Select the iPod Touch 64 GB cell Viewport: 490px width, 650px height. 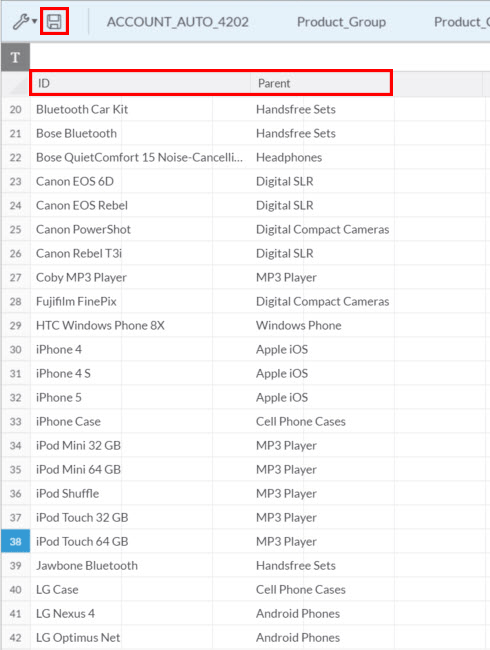click(121, 541)
